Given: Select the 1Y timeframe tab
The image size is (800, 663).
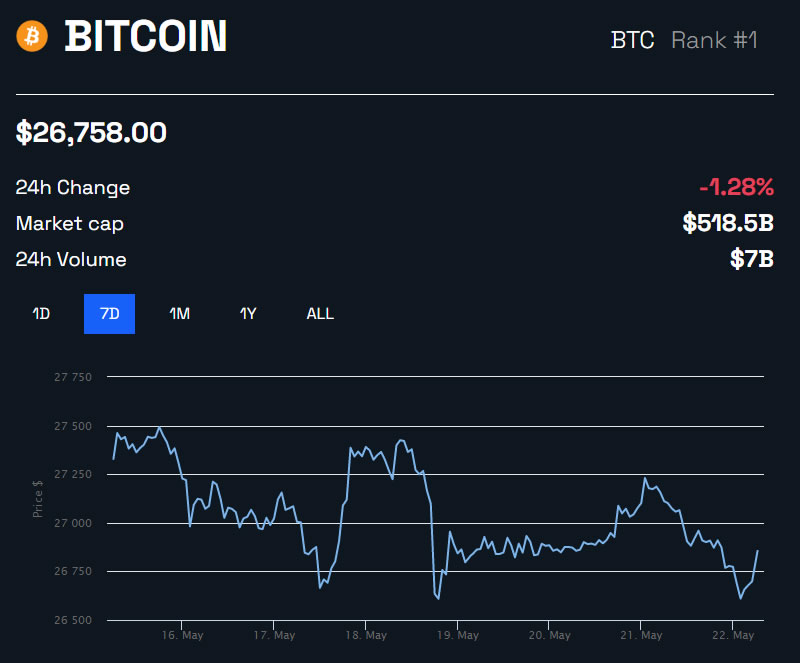Looking at the screenshot, I should (x=247, y=313).
